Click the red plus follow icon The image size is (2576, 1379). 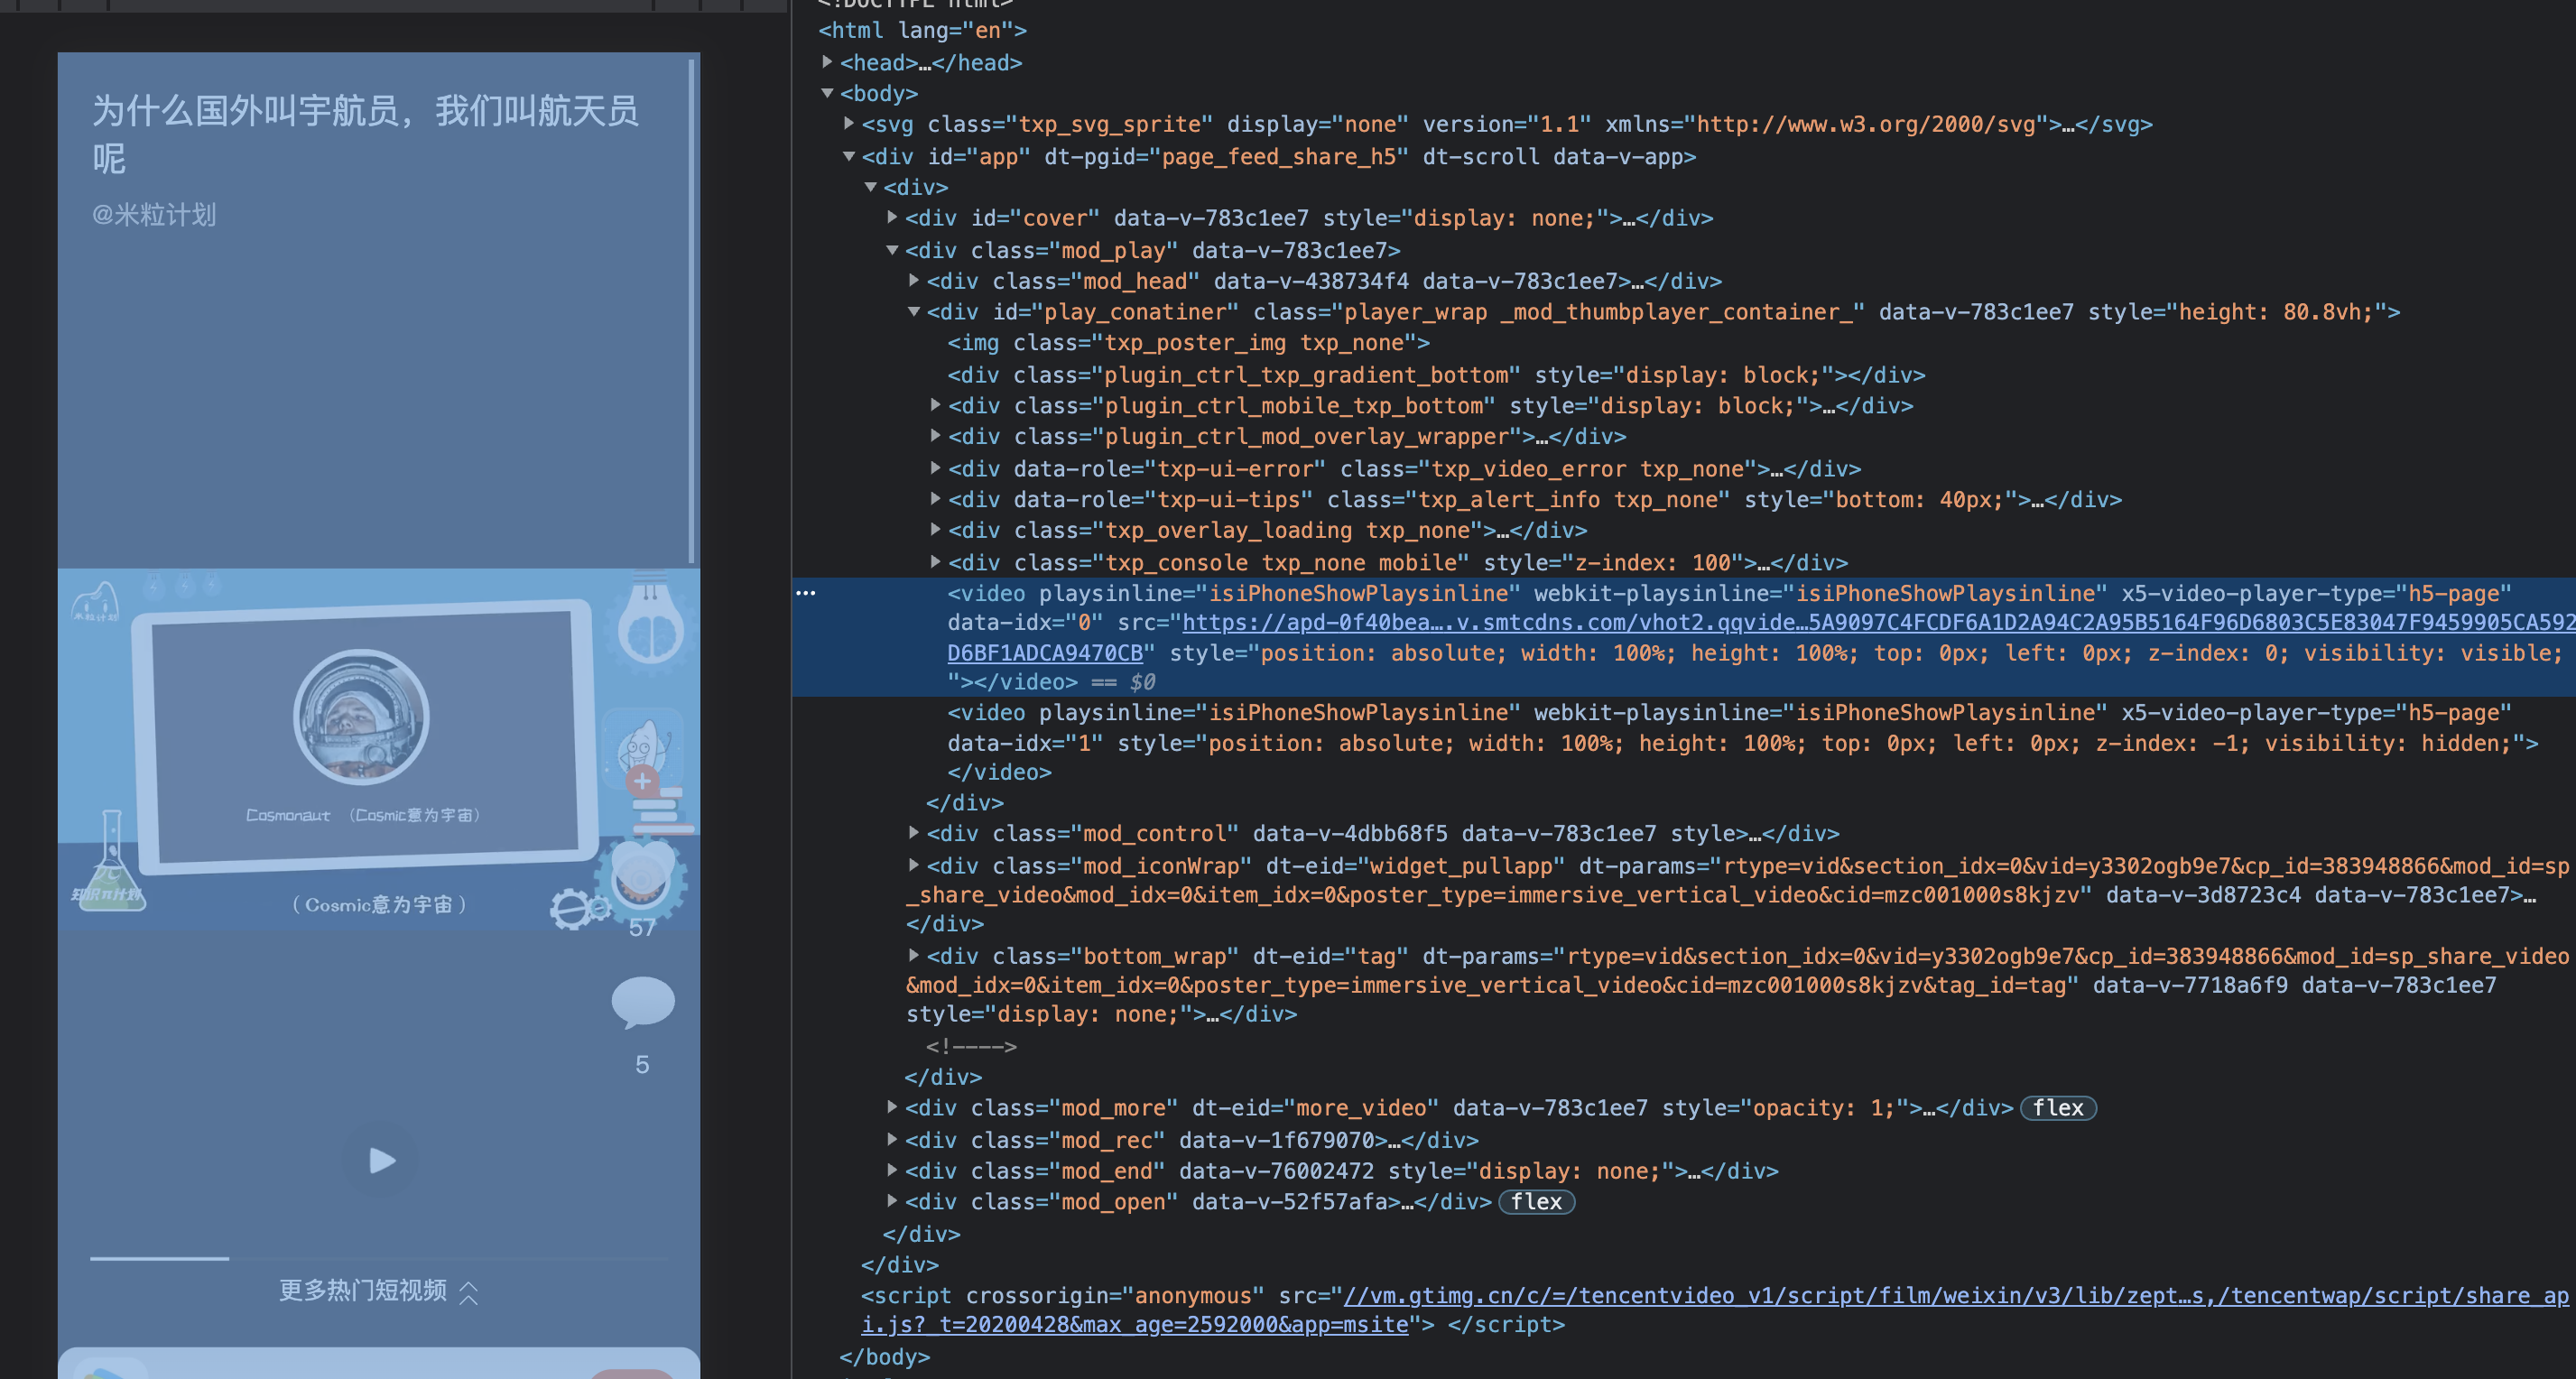[x=642, y=781]
